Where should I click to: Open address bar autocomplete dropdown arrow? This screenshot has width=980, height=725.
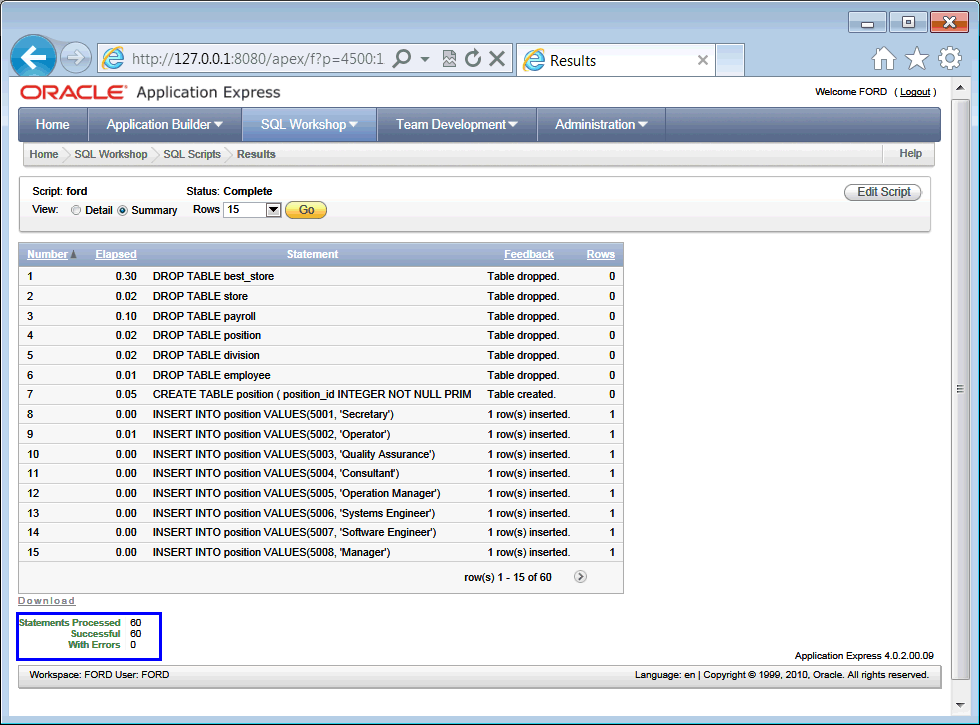pos(425,59)
